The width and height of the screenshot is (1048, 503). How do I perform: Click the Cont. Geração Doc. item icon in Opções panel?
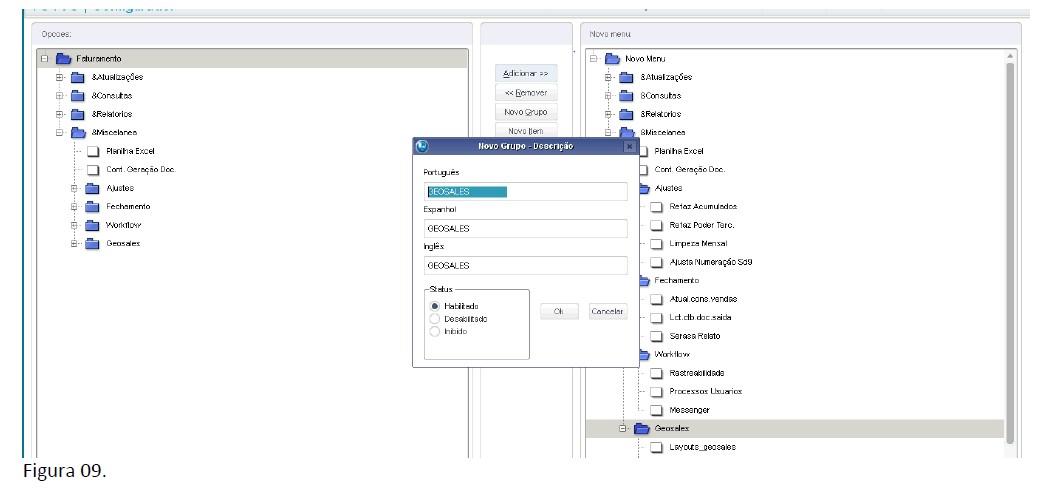coord(93,170)
